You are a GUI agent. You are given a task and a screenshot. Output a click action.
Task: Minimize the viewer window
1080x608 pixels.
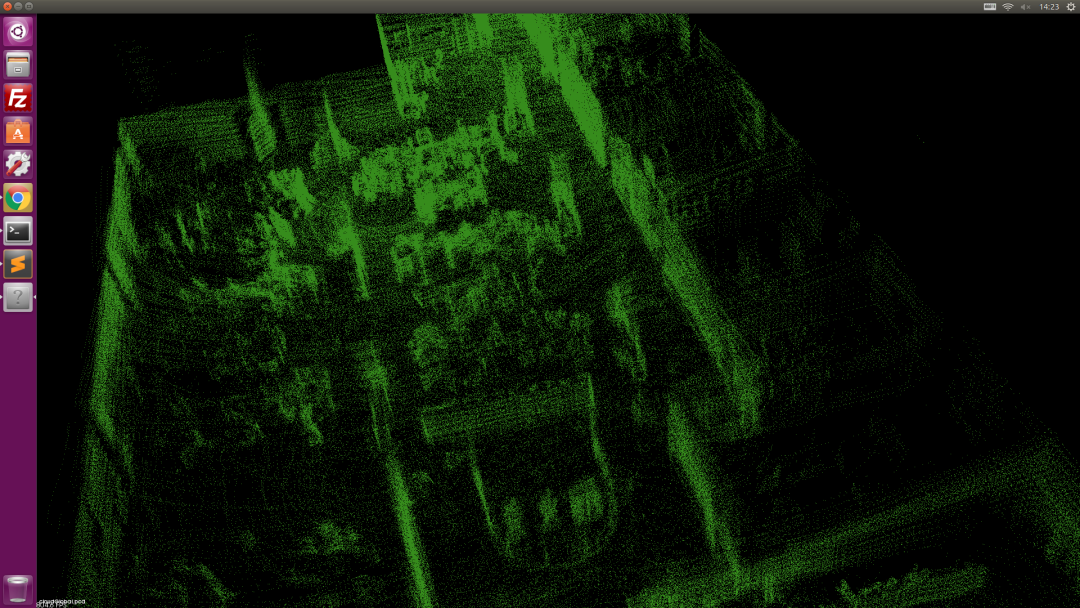(17, 7)
